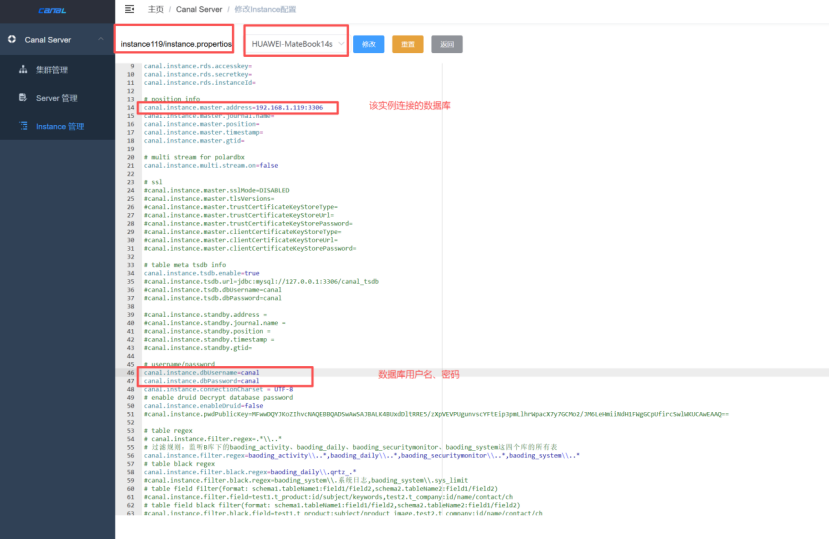Click line canal.instance.rds.secretkey=
The image size is (830, 539).
[197, 75]
